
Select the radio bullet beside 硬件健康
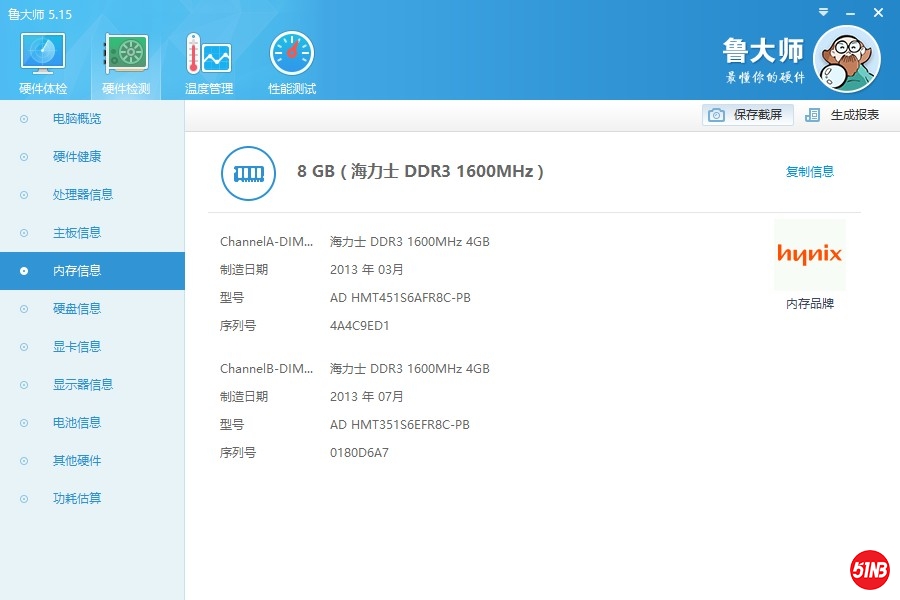[x=22, y=156]
